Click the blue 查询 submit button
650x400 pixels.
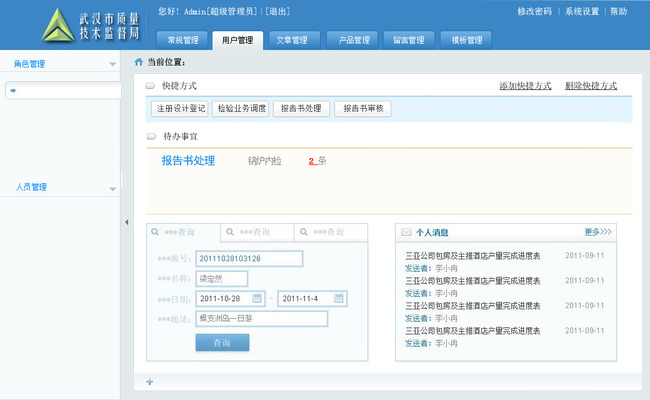[223, 343]
